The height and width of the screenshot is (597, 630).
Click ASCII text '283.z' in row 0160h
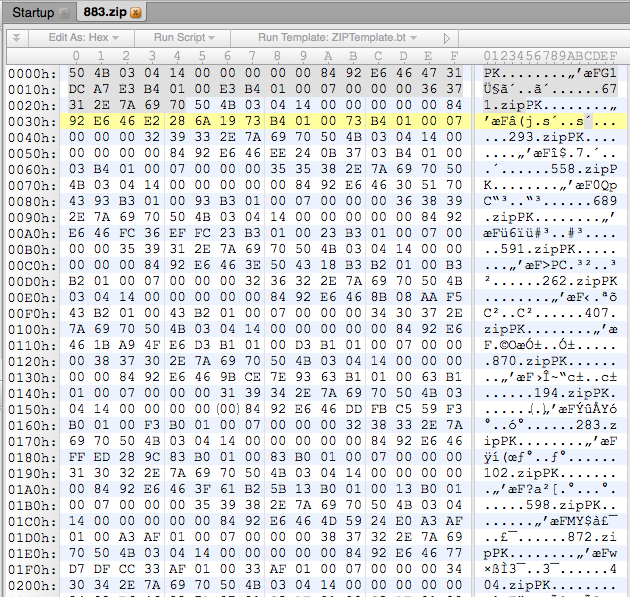coord(596,425)
